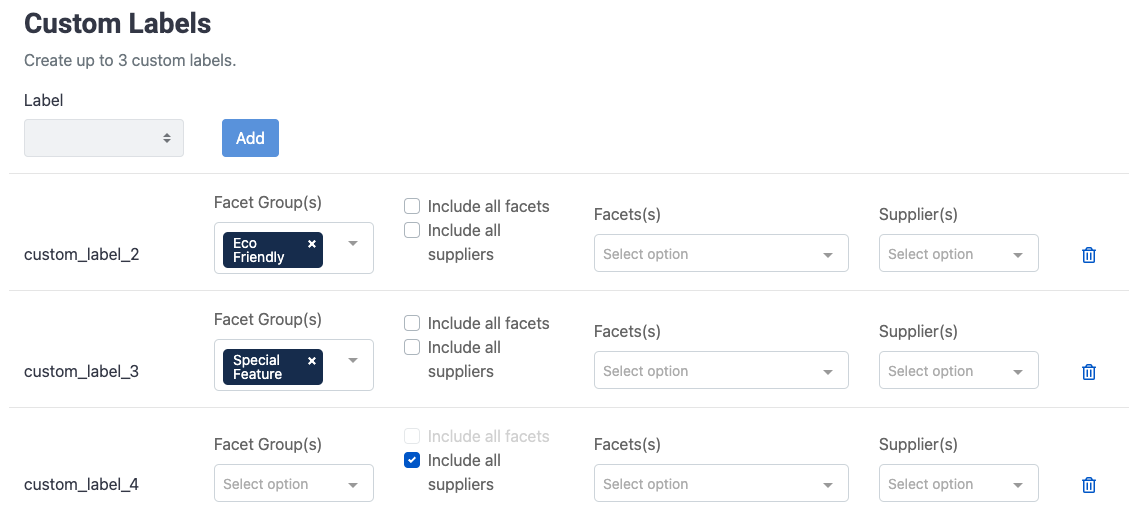
Task: Check Include all suppliers for custom_label_3
Action: pyautogui.click(x=412, y=347)
